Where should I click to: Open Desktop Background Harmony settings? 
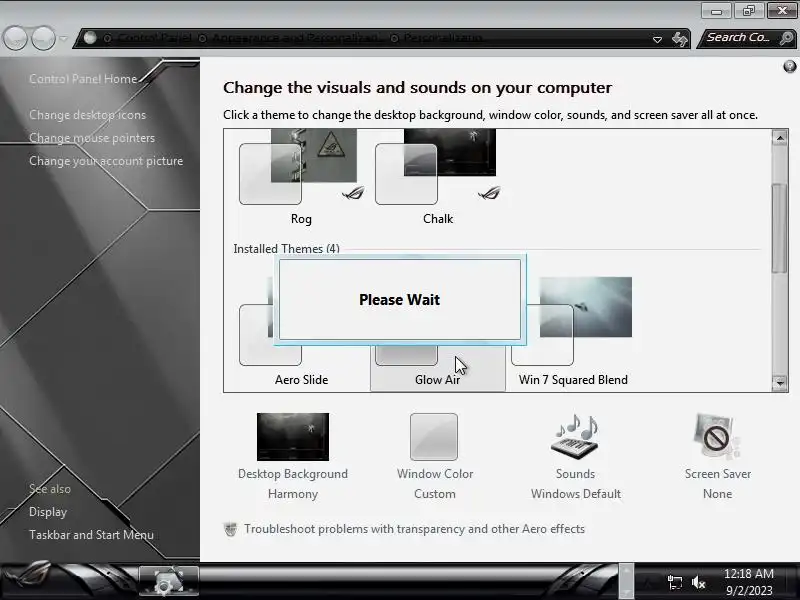click(x=293, y=457)
